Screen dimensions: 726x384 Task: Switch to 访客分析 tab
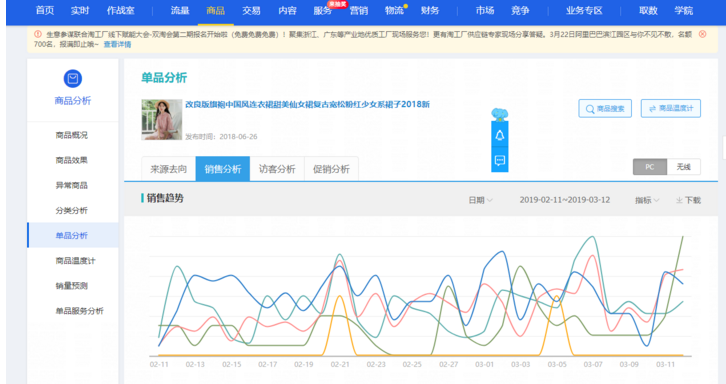(277, 169)
